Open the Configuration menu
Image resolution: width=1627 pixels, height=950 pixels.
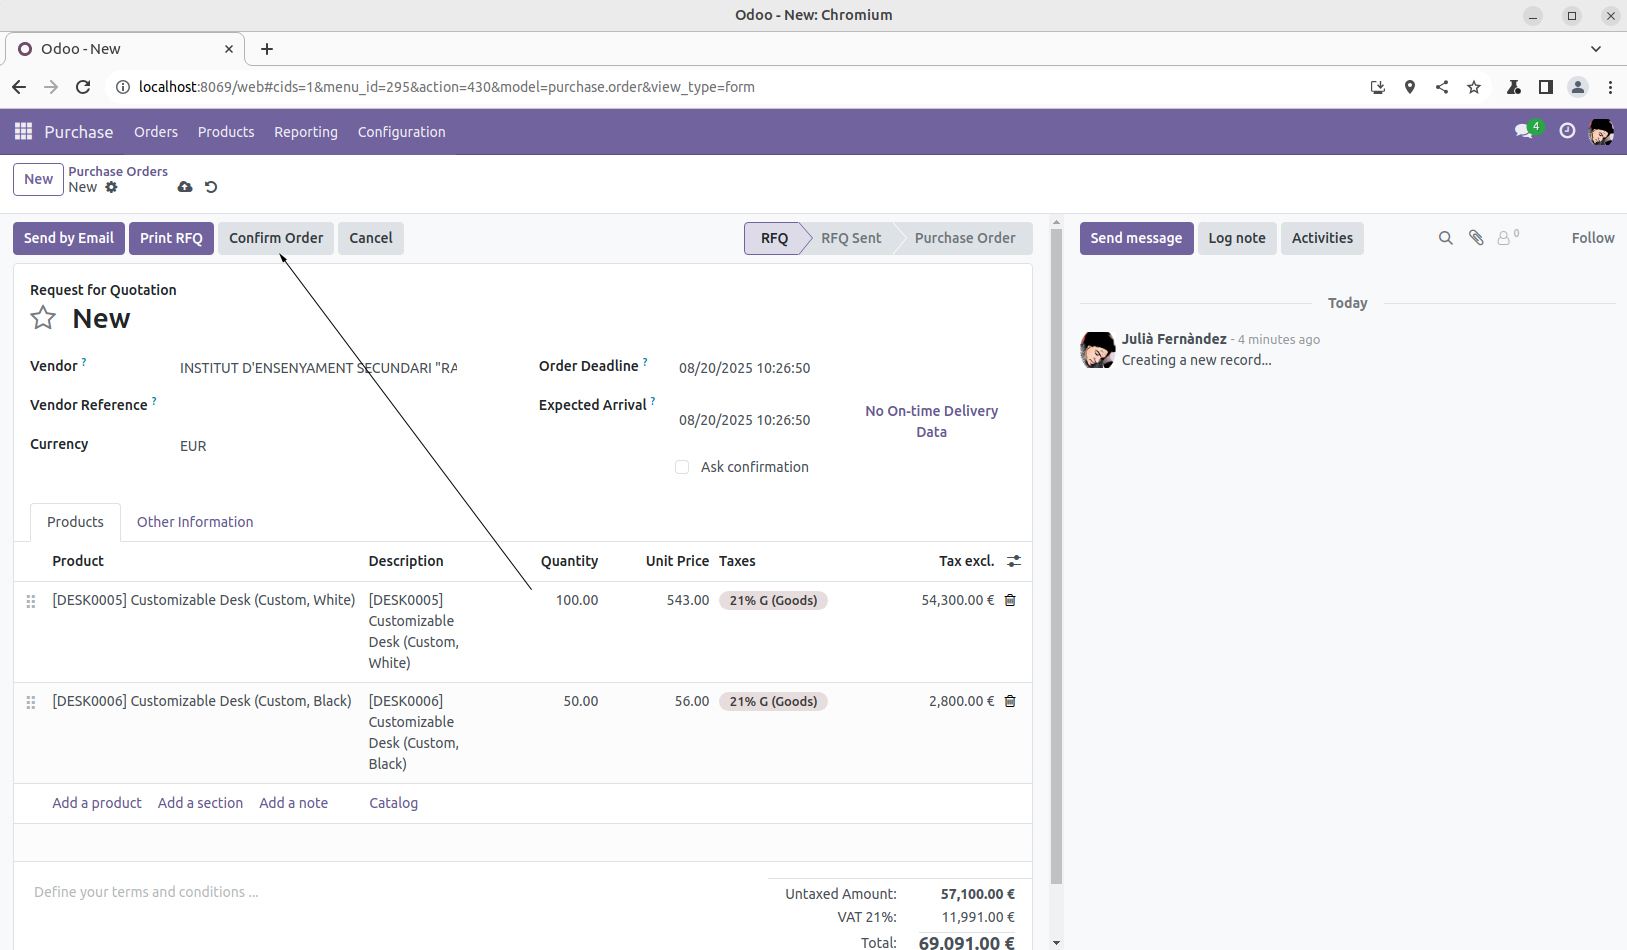[x=401, y=132]
